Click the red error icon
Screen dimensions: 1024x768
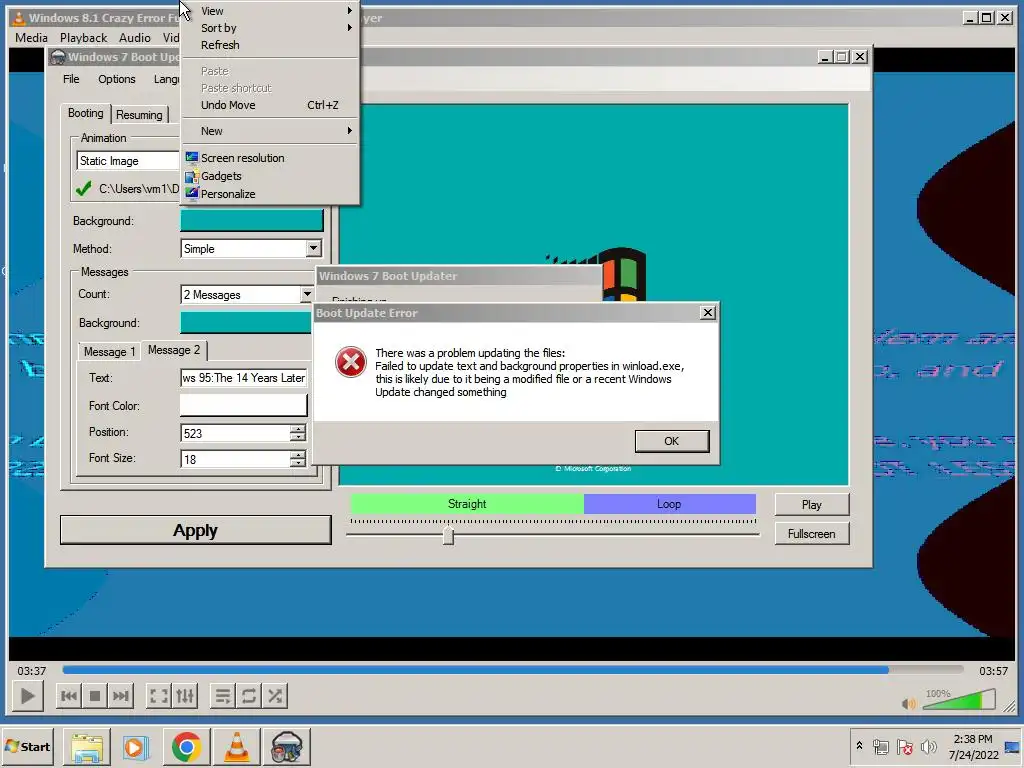point(351,362)
